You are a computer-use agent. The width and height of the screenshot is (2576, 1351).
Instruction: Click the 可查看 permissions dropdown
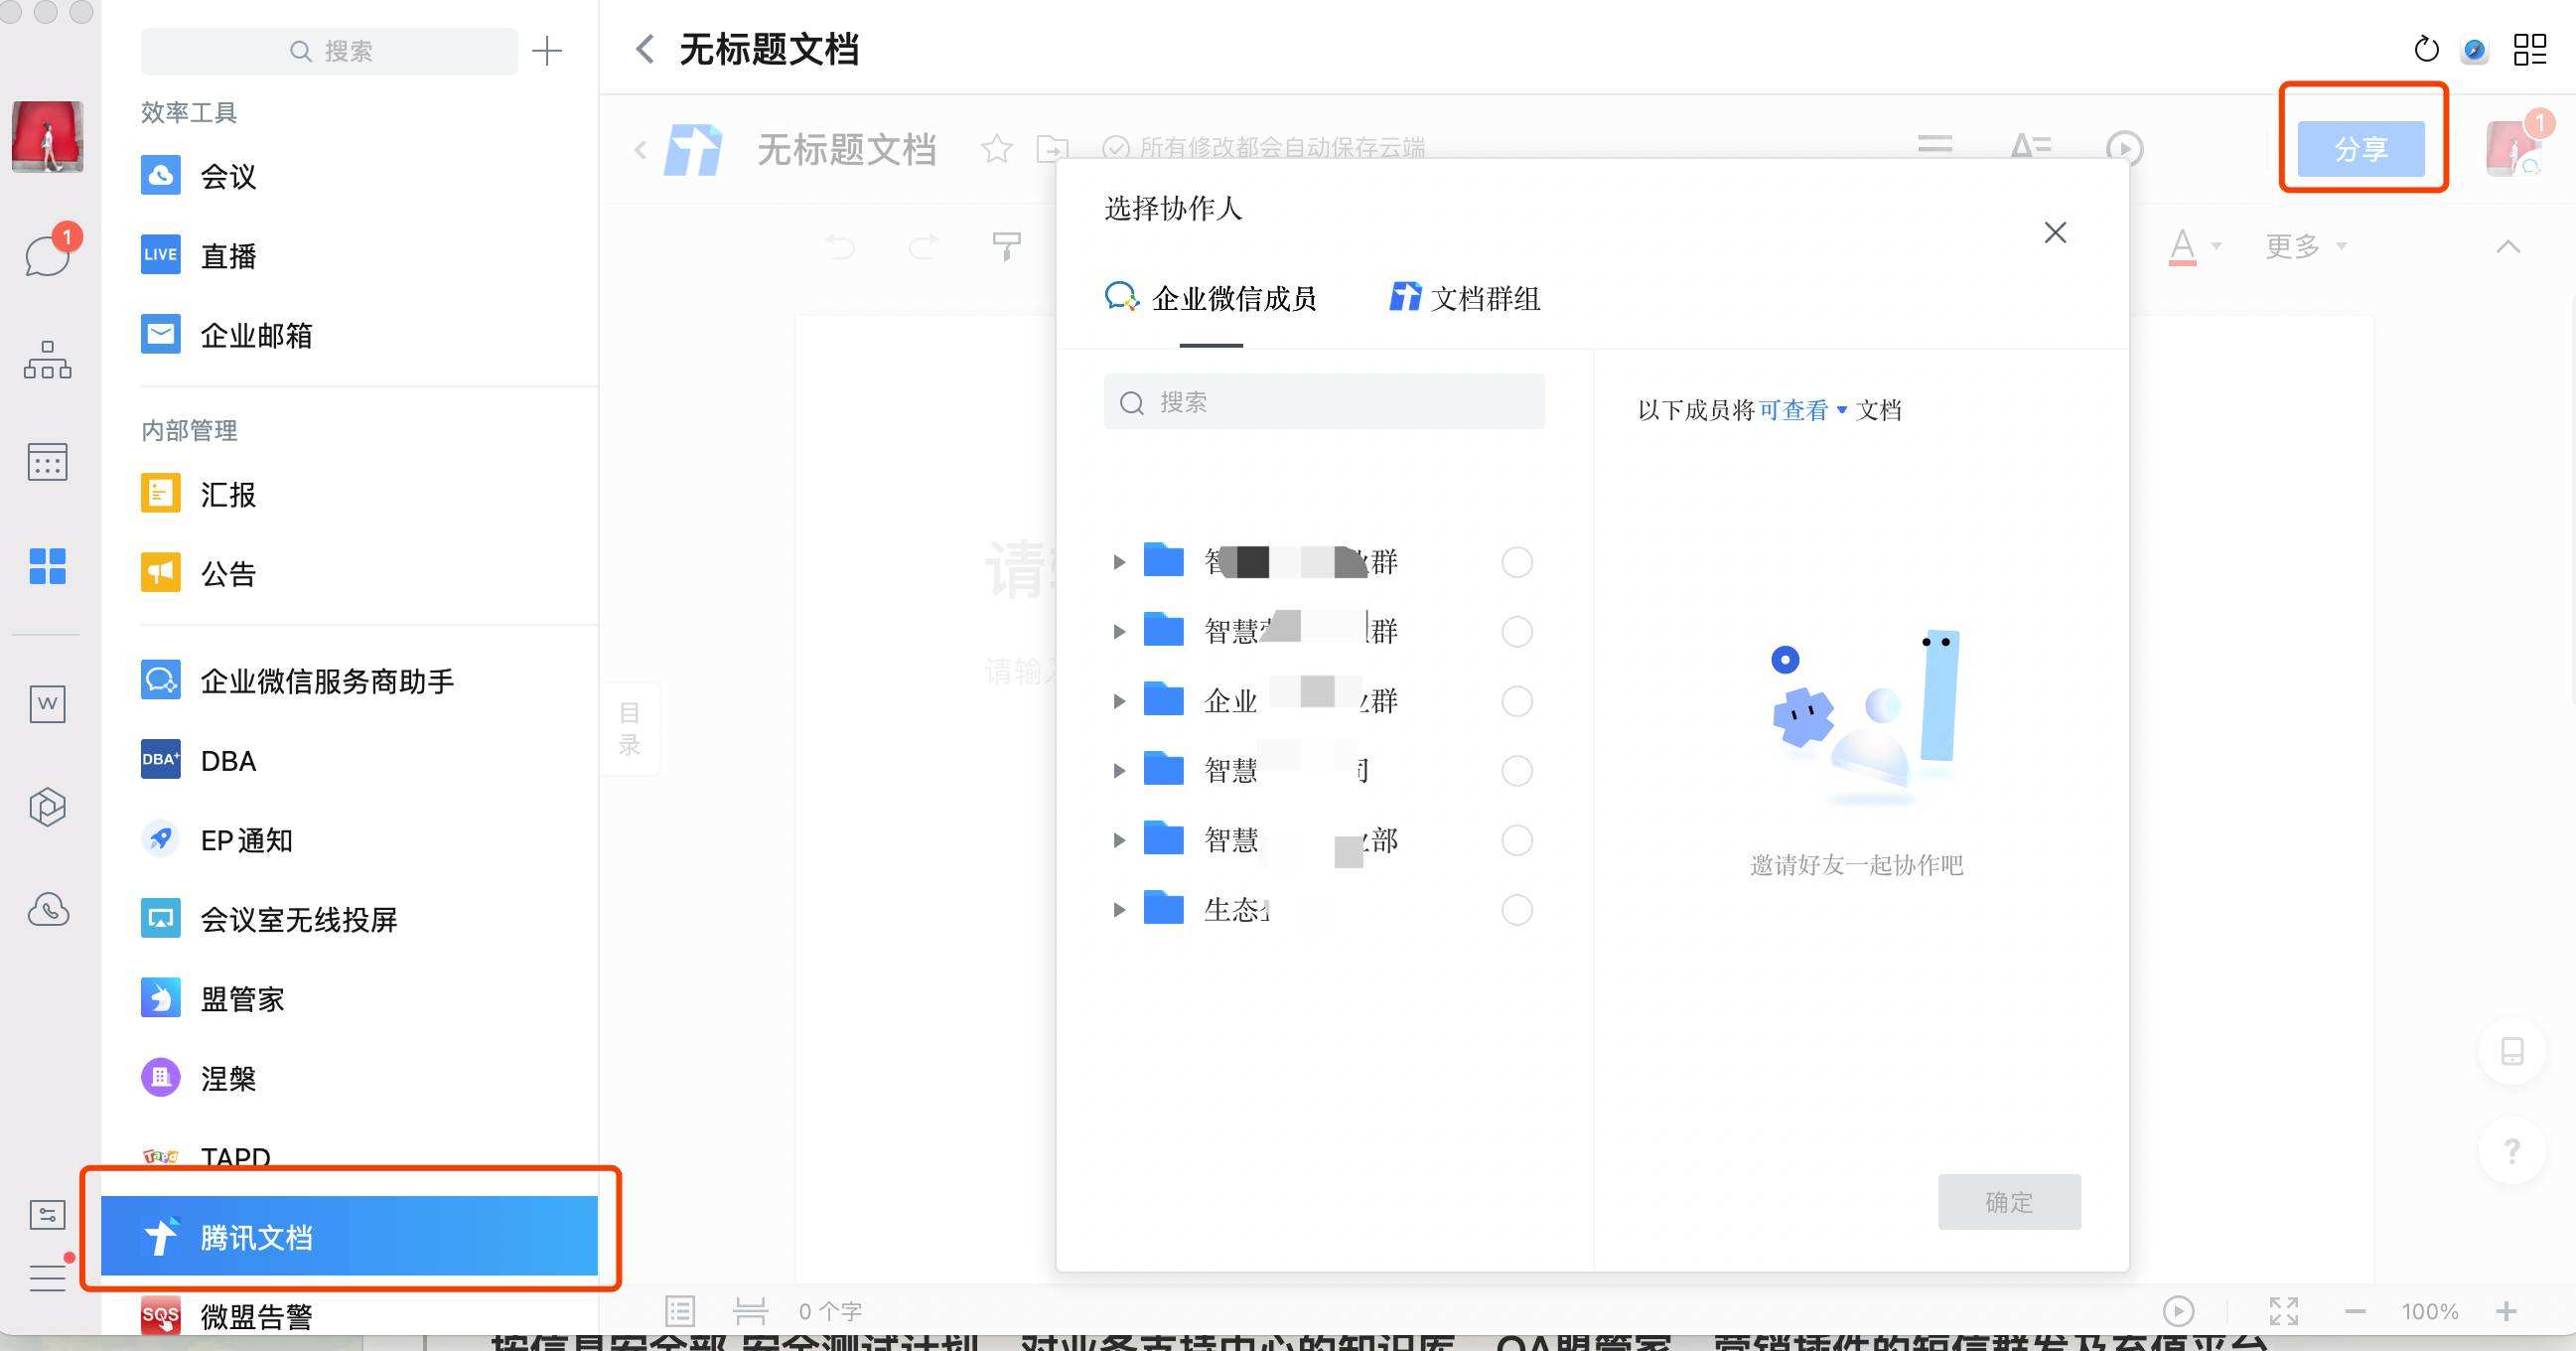tap(1802, 409)
